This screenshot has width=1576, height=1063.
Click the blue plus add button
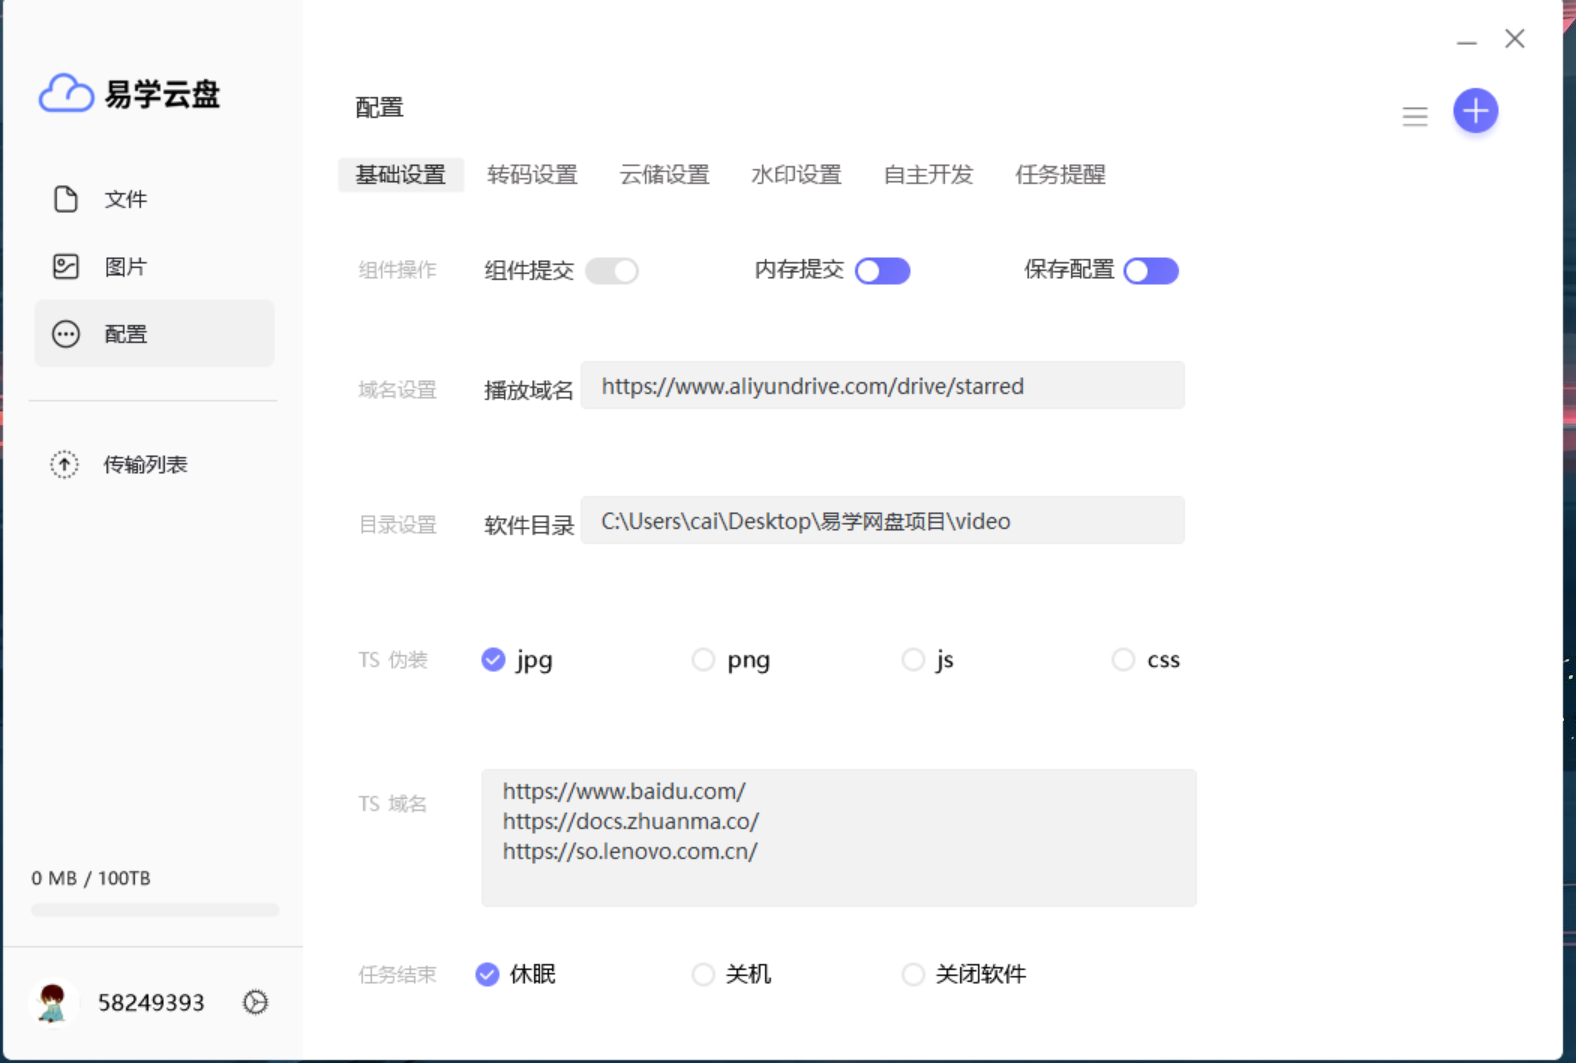1475,111
